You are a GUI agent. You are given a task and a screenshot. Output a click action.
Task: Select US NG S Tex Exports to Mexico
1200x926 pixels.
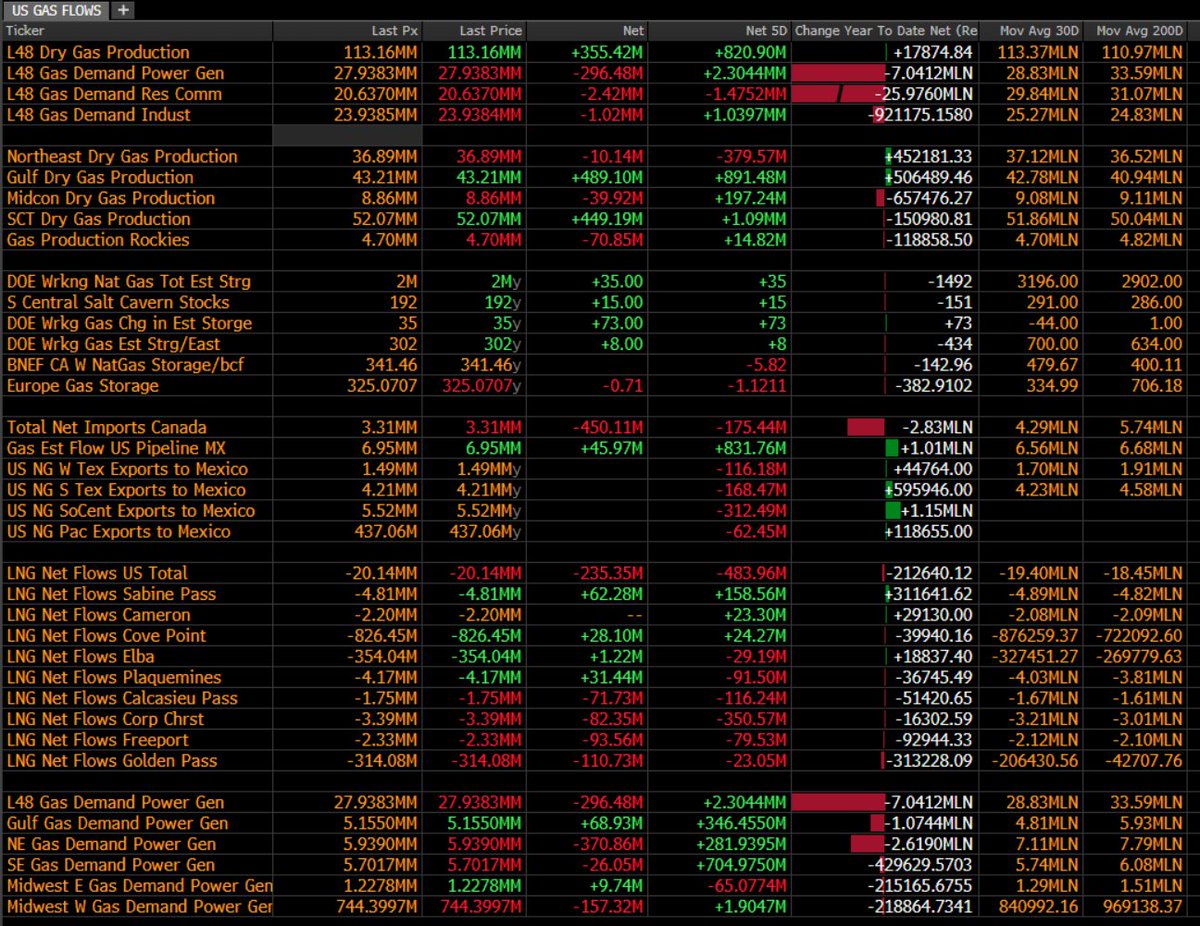point(126,490)
